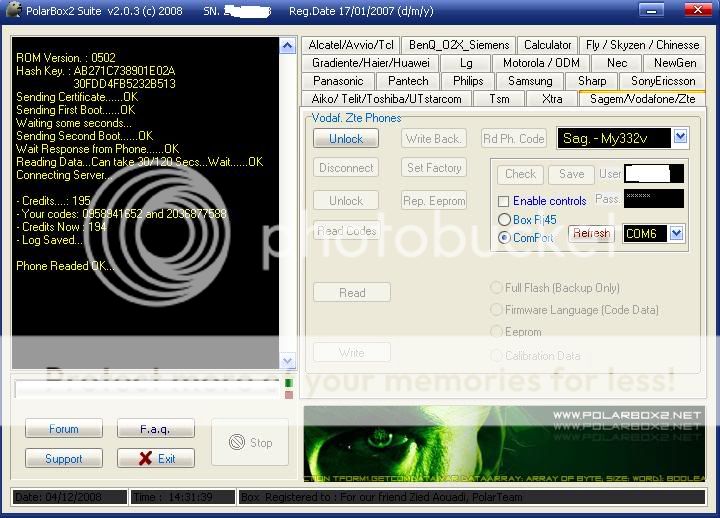Click the Box Registered to status text
Image resolution: width=720 pixels, height=518 pixels.
pos(472,497)
